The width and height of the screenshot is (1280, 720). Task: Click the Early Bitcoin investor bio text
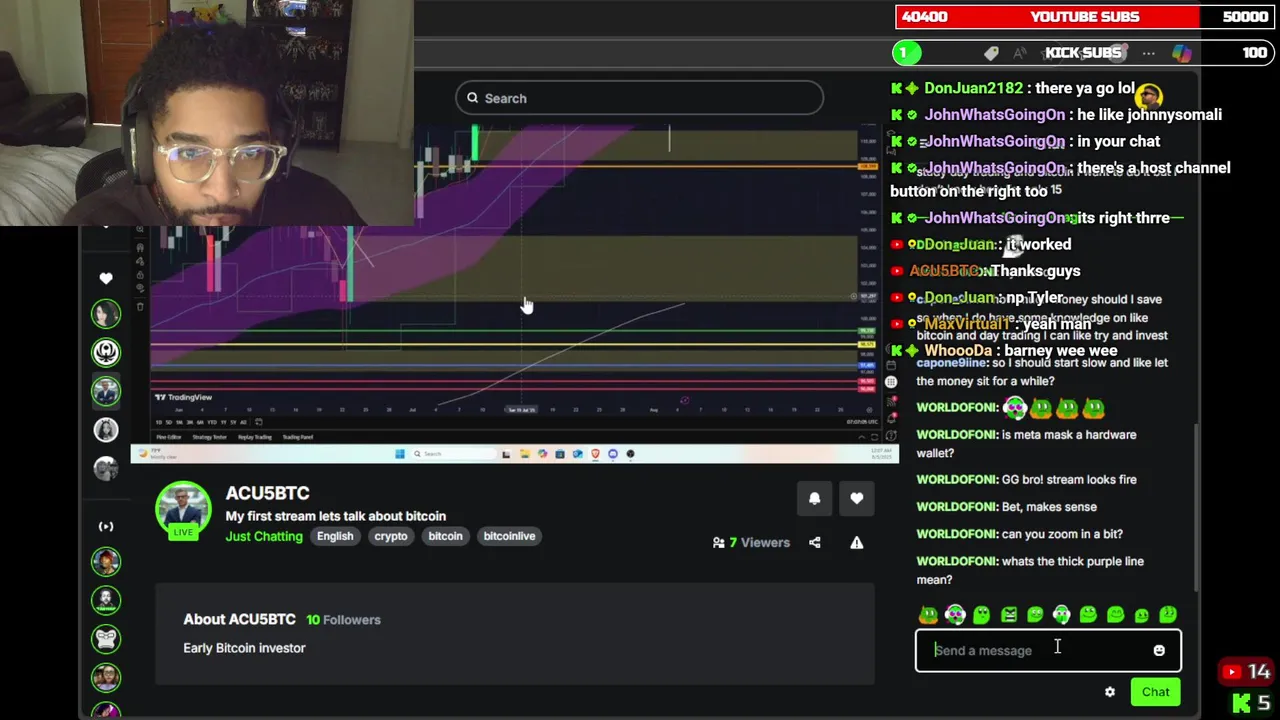[x=244, y=648]
